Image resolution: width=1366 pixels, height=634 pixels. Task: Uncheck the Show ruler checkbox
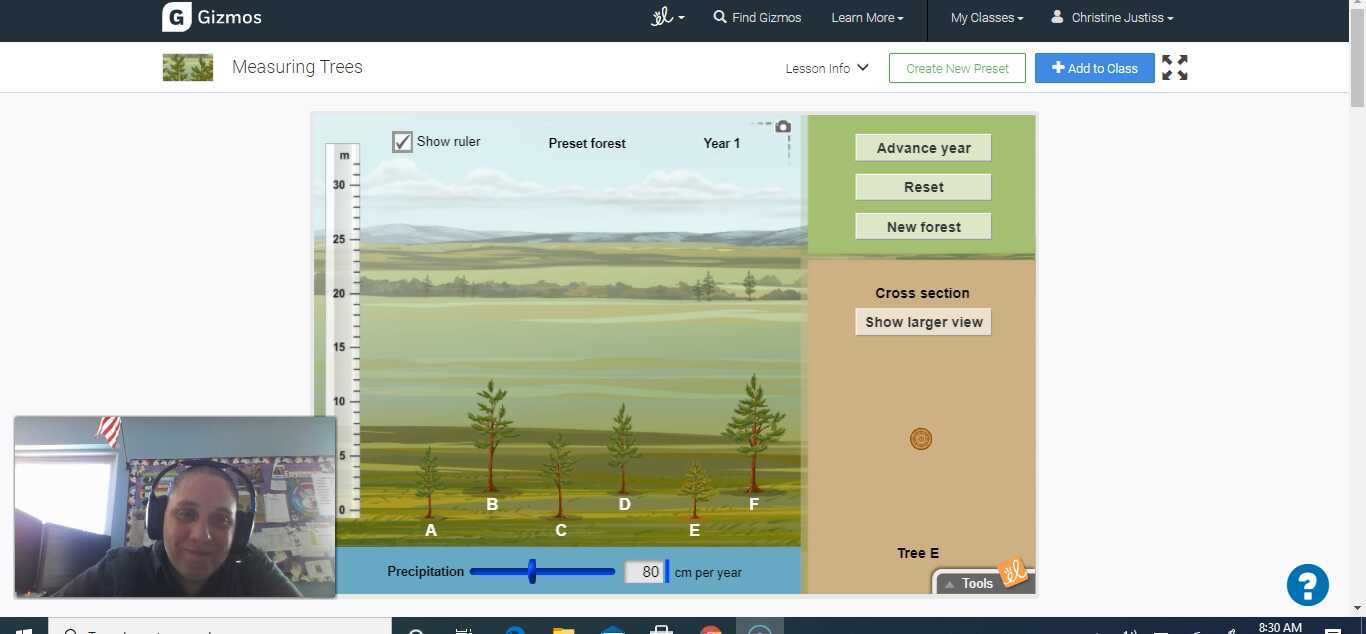[x=402, y=142]
